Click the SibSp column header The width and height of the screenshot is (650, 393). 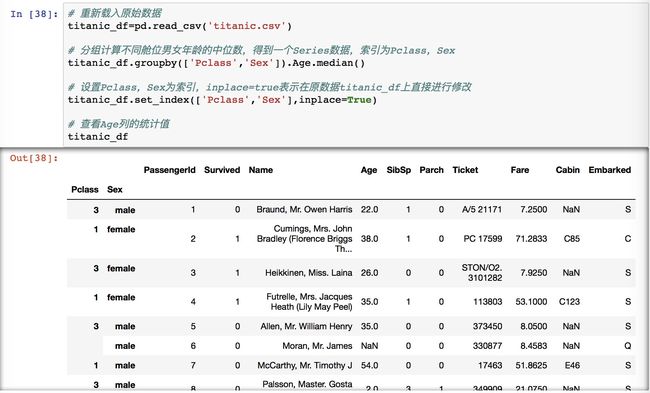pos(399,170)
